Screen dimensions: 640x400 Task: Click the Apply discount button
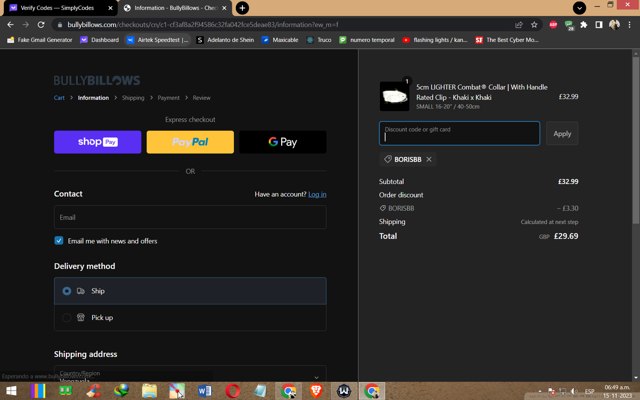pos(562,133)
